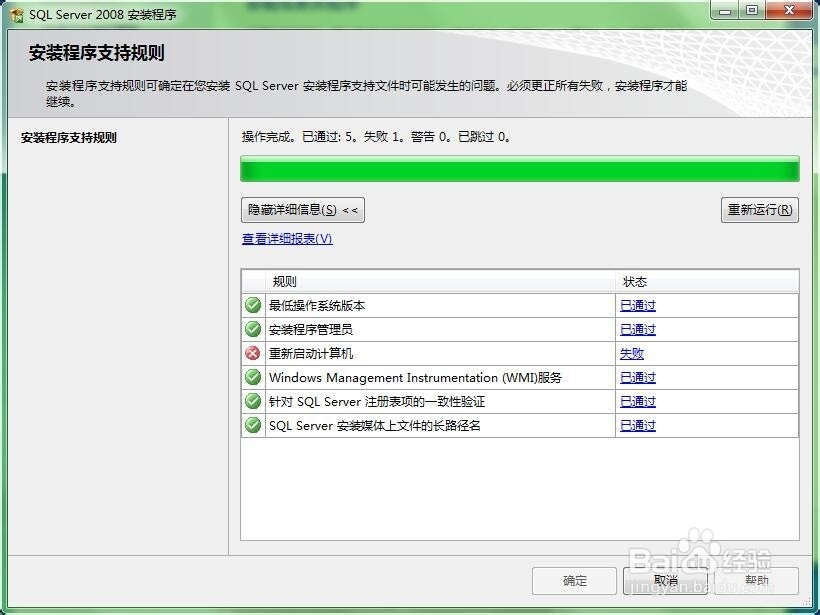Click the check icon for SQL Server 注册表项的一致性验证

tap(252, 401)
